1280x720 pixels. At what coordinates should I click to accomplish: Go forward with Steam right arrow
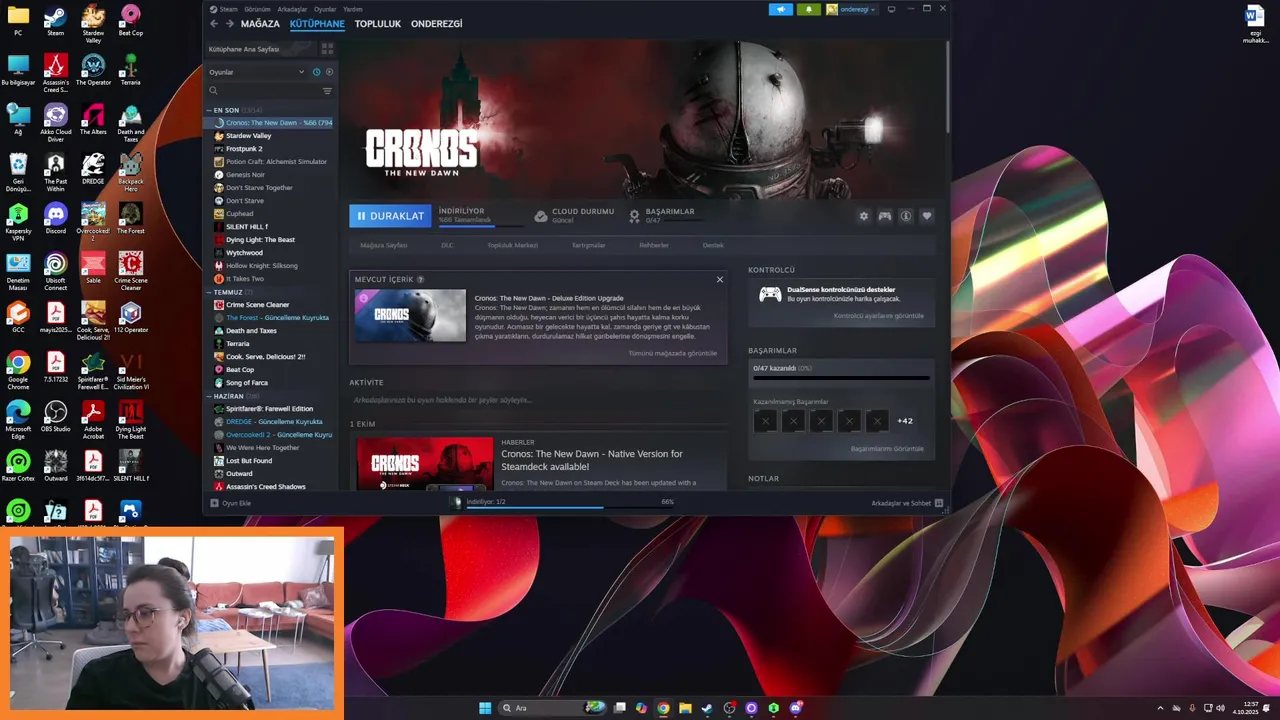click(x=230, y=24)
